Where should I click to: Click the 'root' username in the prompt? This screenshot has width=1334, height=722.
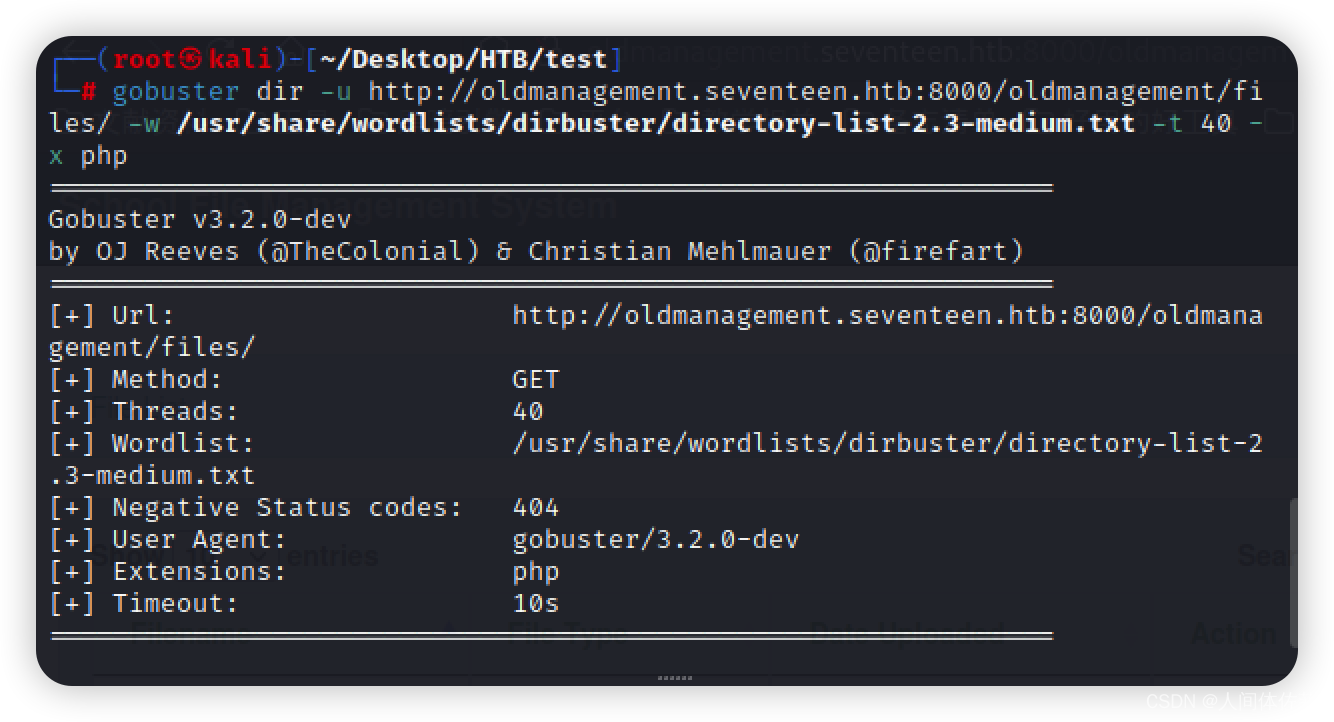tap(144, 59)
